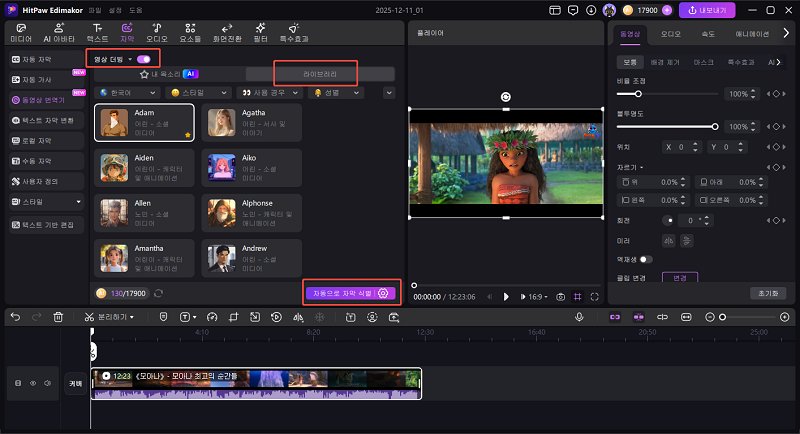Open the 화면전환 (Transitions) tab
This screenshot has width=800, height=434.
coord(227,33)
